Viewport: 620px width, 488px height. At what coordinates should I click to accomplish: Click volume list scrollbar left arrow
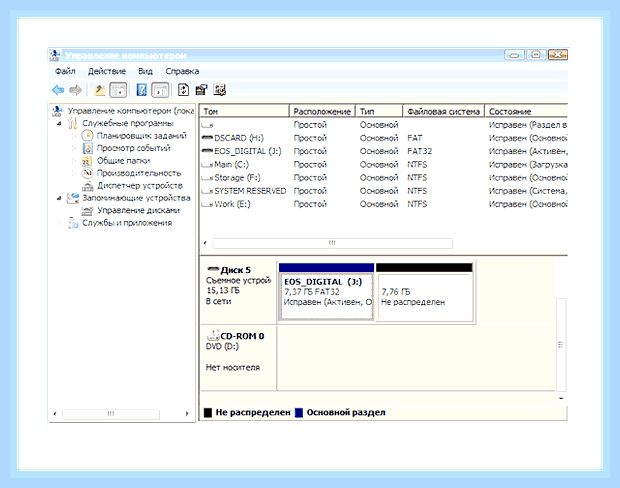(205, 243)
